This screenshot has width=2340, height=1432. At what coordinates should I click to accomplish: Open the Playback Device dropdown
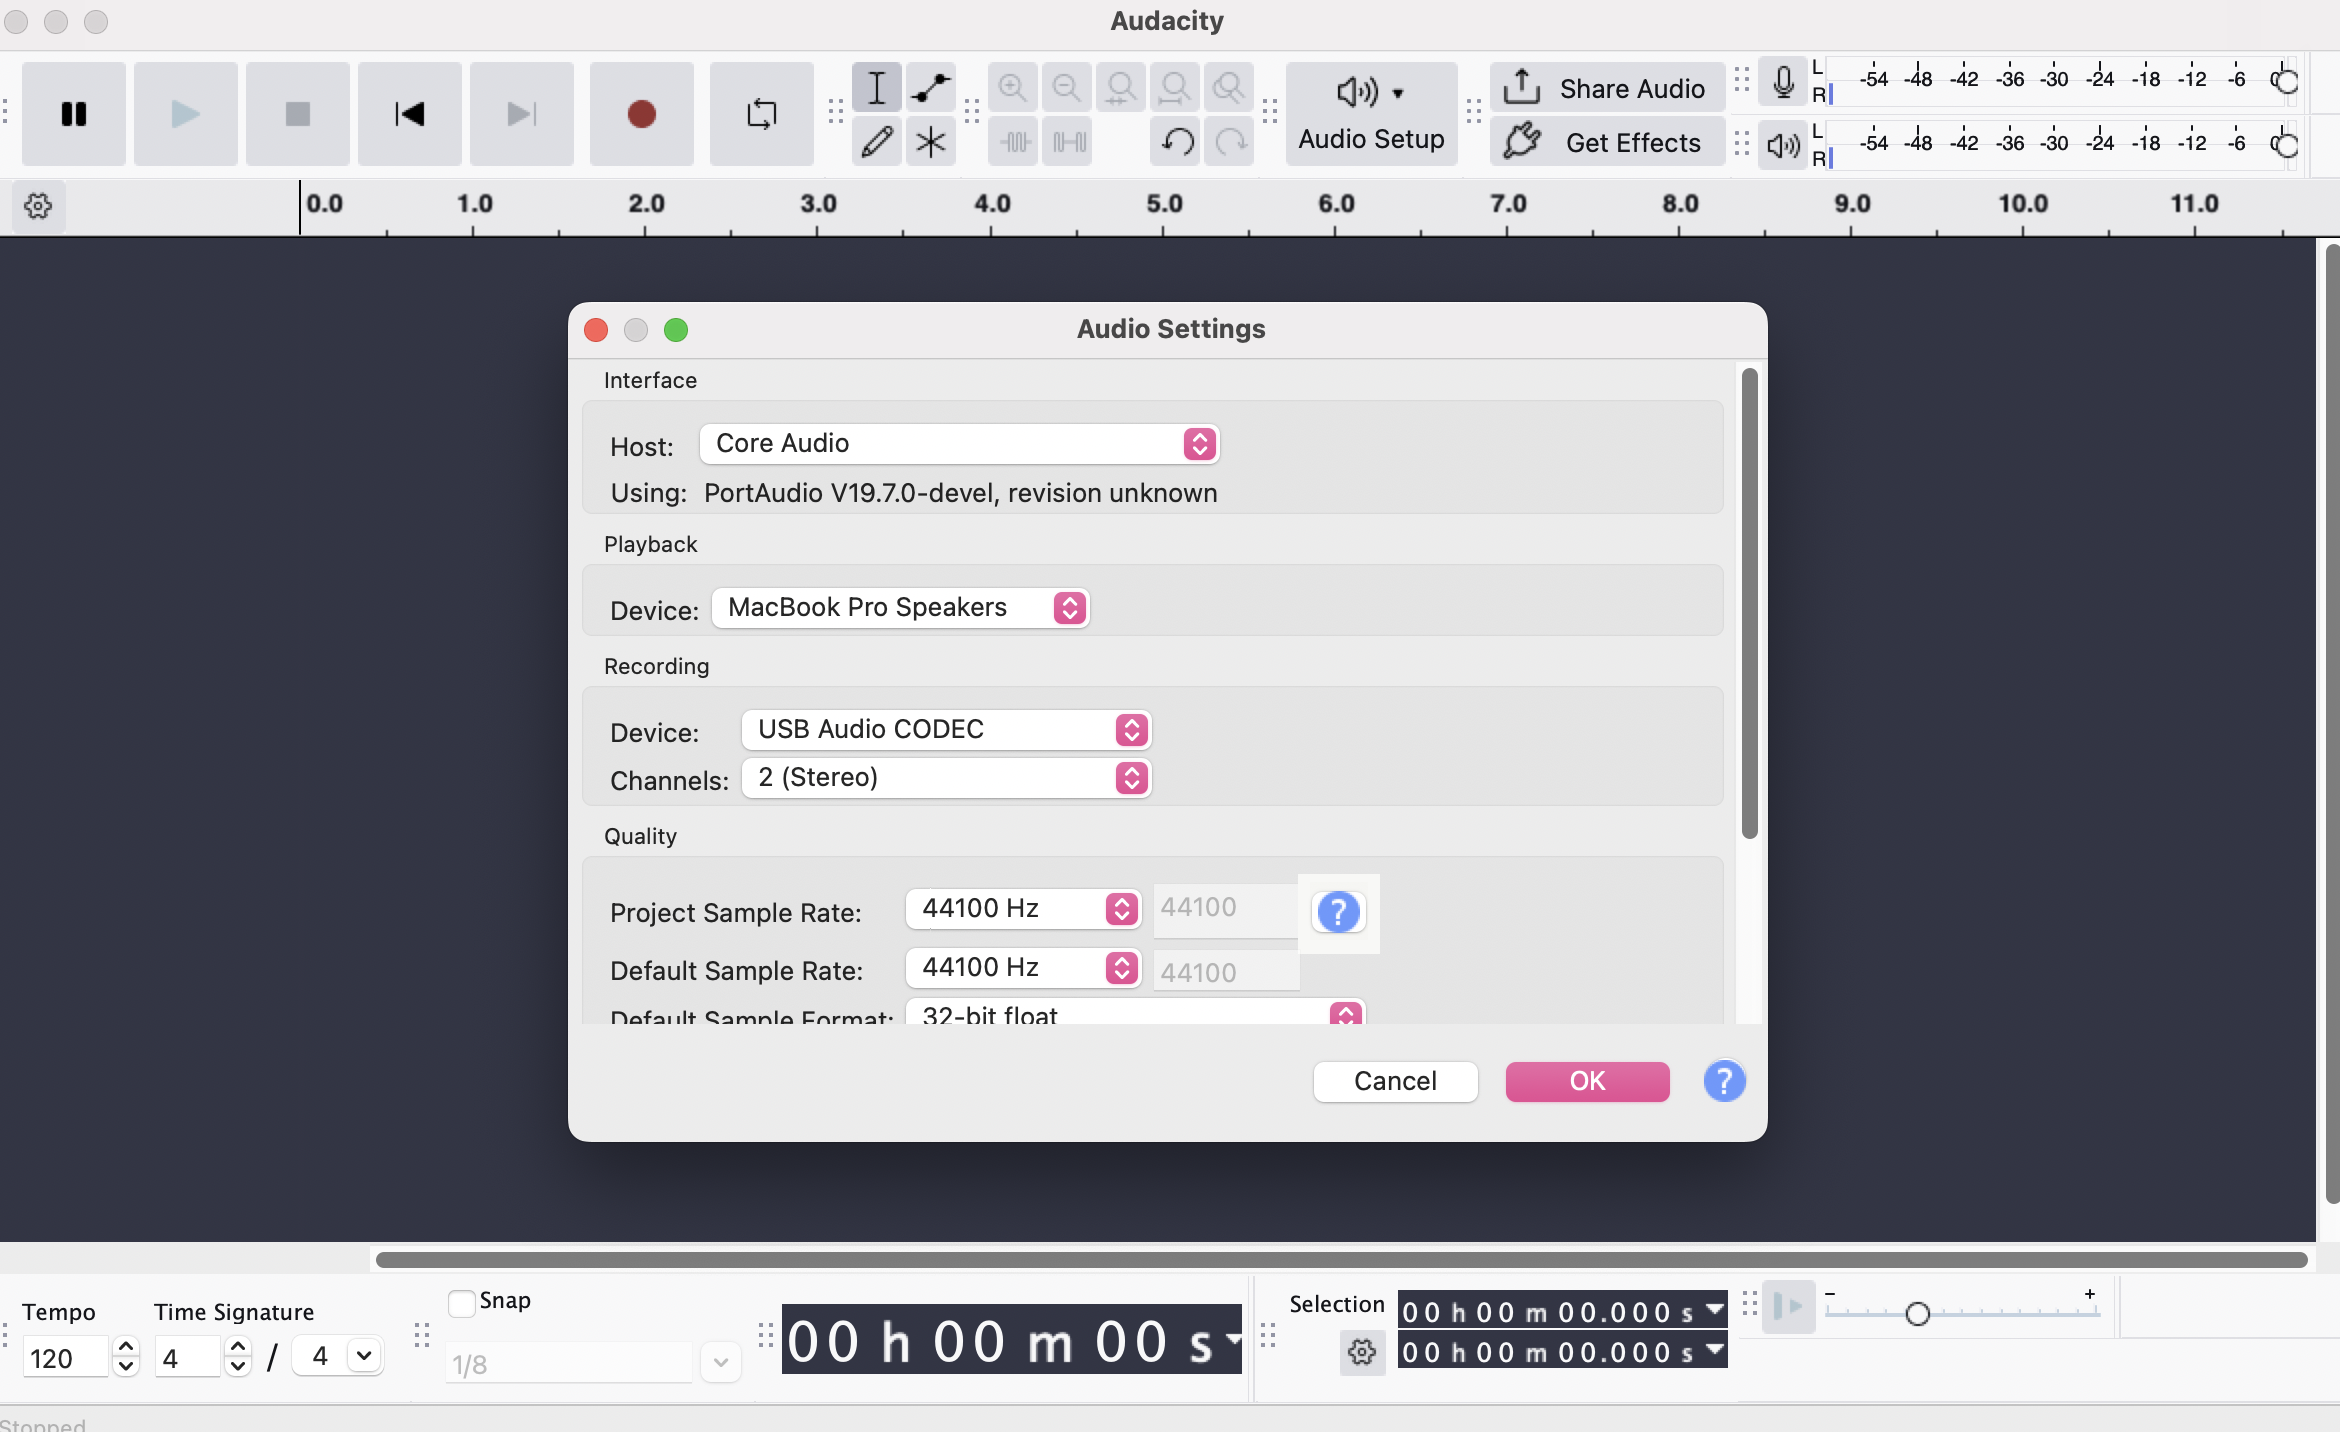[x=900, y=608]
